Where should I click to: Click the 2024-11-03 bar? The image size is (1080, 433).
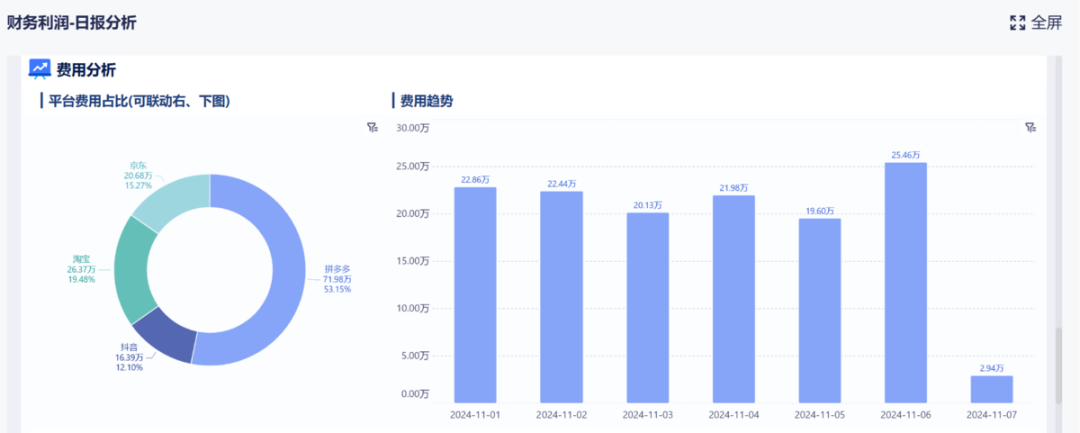647,308
